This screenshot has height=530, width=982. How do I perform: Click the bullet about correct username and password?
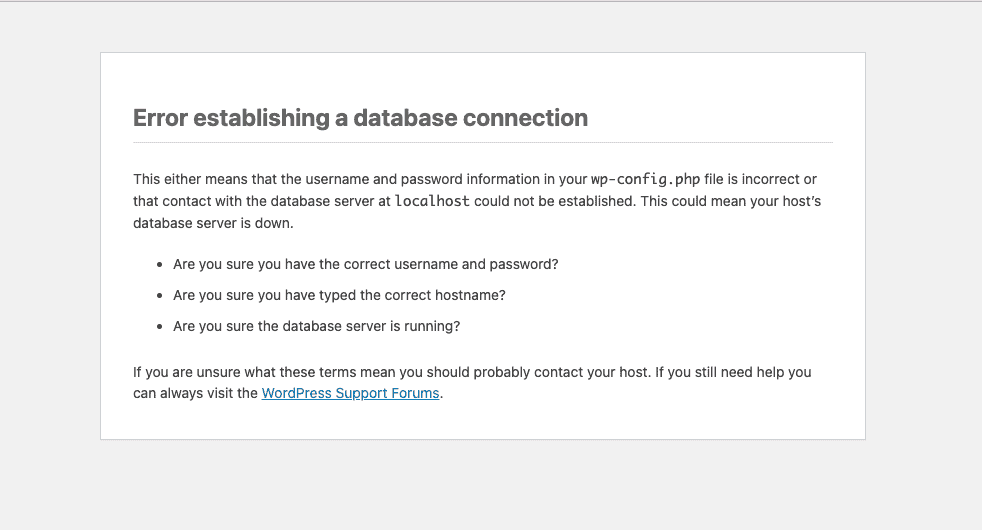click(x=365, y=265)
